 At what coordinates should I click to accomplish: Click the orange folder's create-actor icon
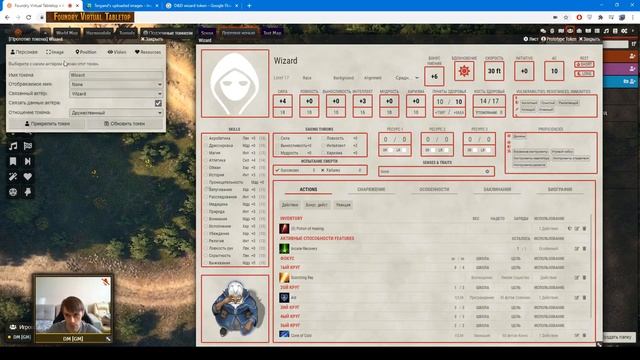pyautogui.click(x=633, y=56)
